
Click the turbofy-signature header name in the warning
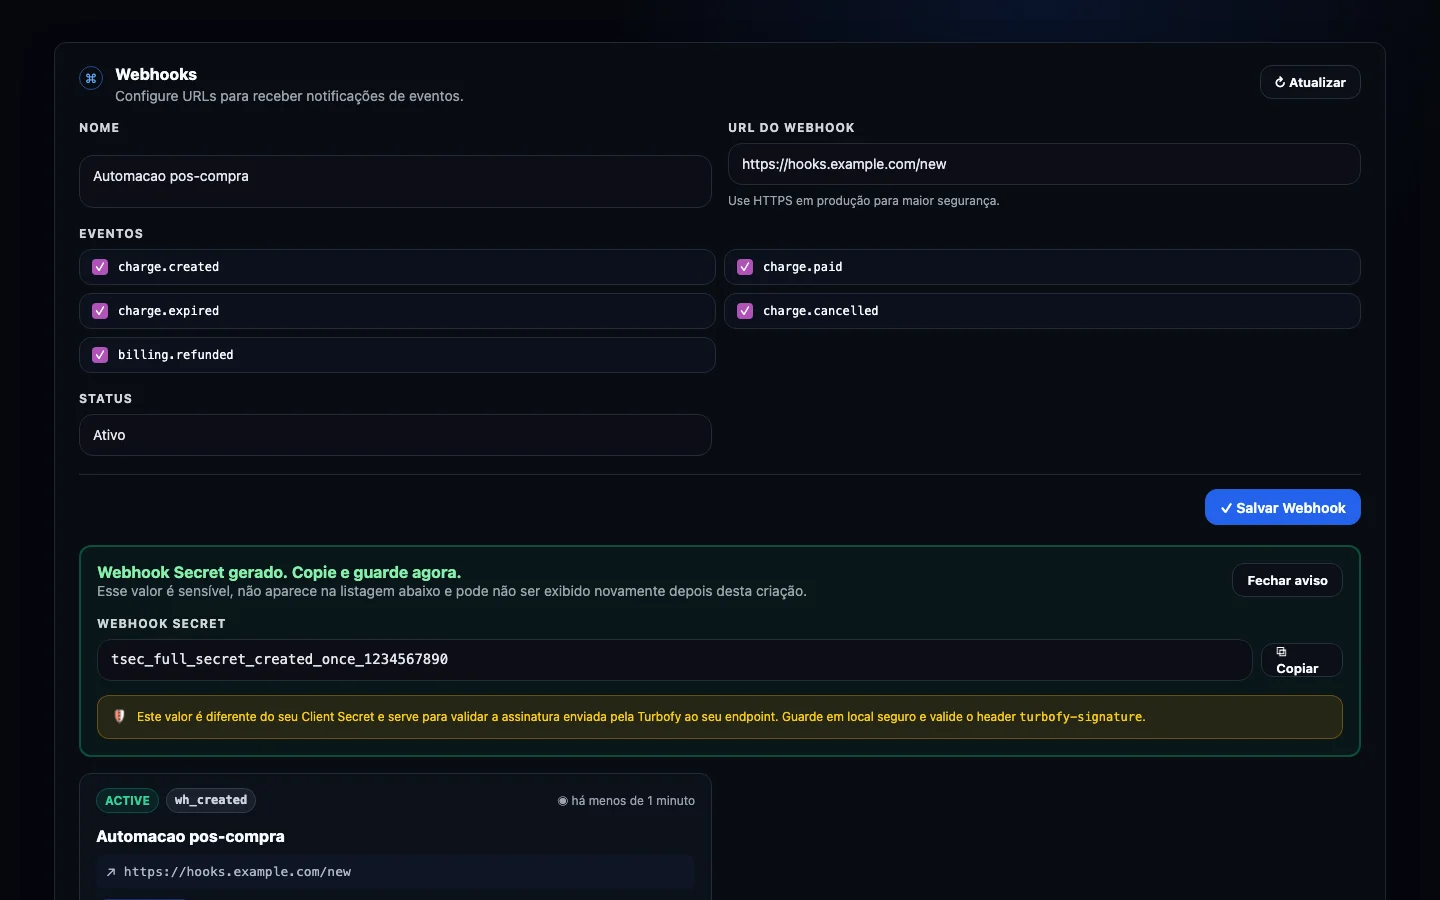coord(1080,717)
